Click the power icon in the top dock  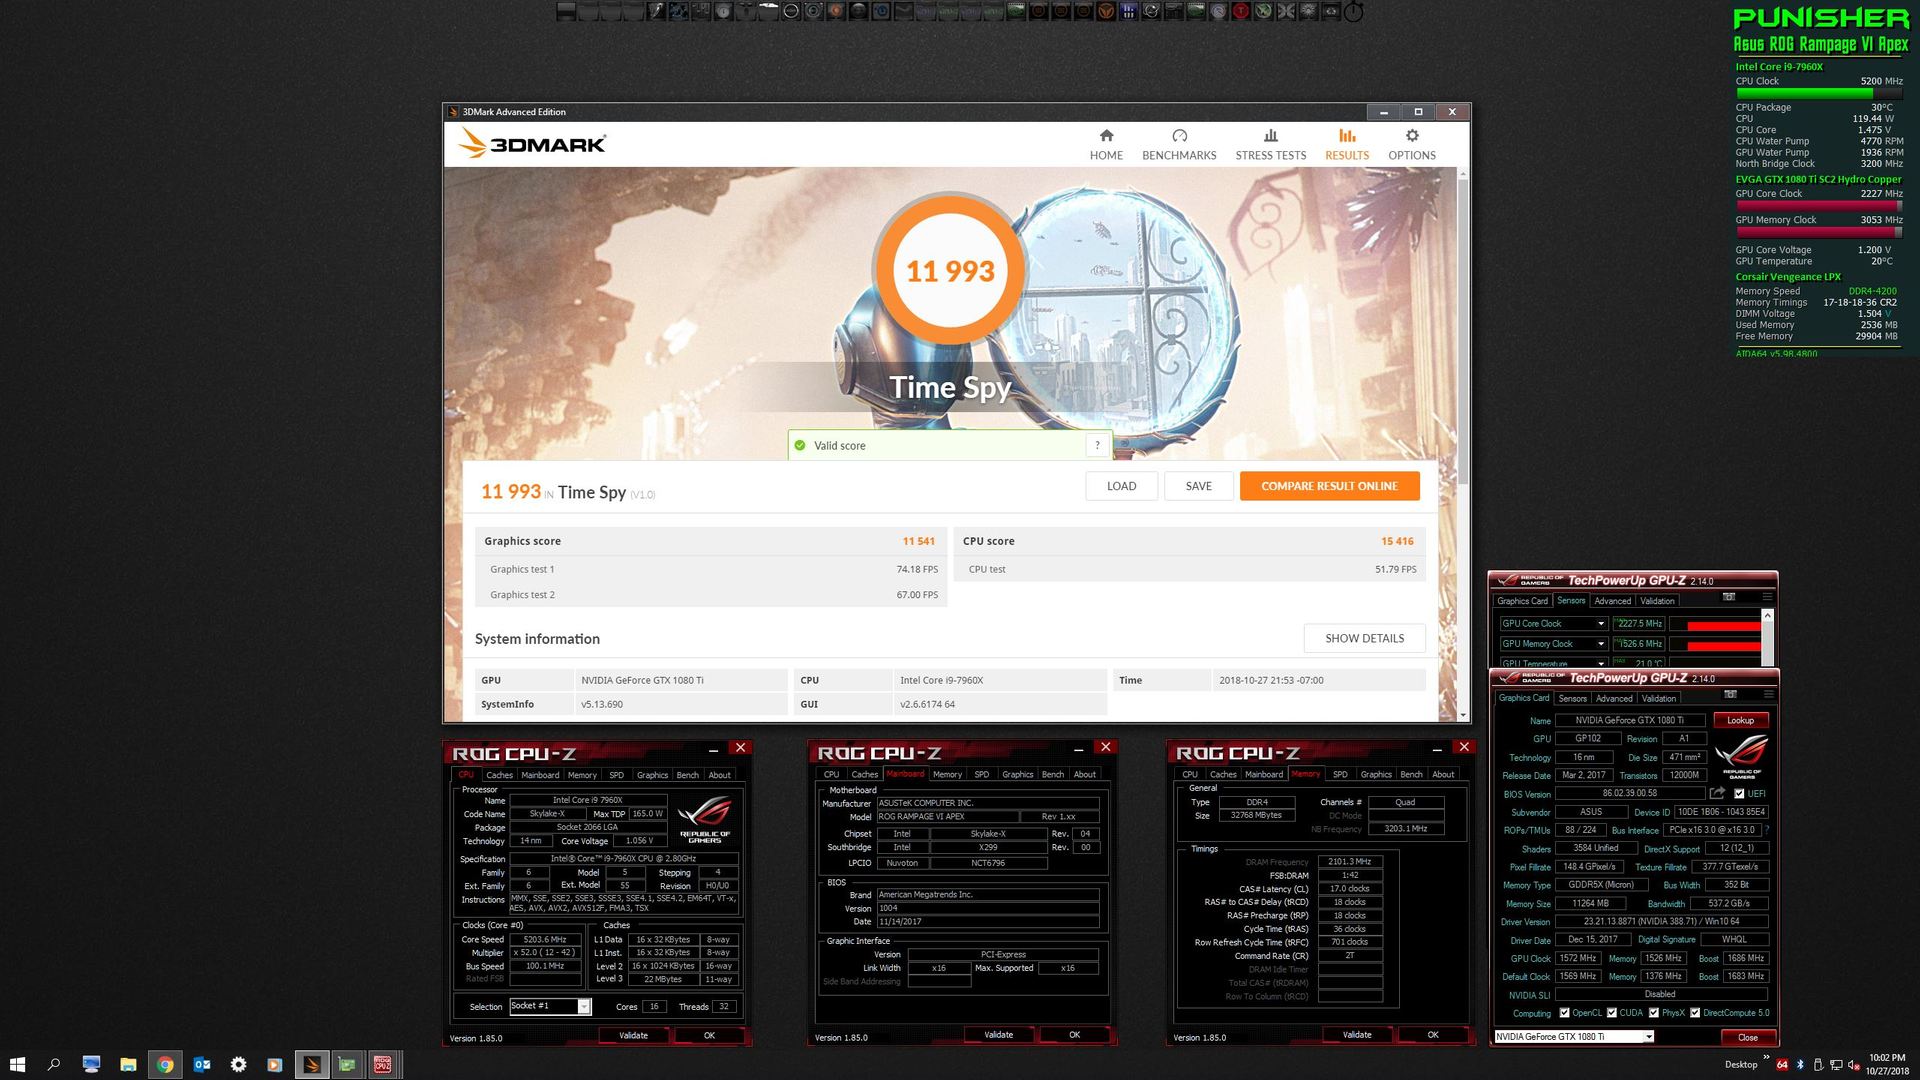[1353, 12]
